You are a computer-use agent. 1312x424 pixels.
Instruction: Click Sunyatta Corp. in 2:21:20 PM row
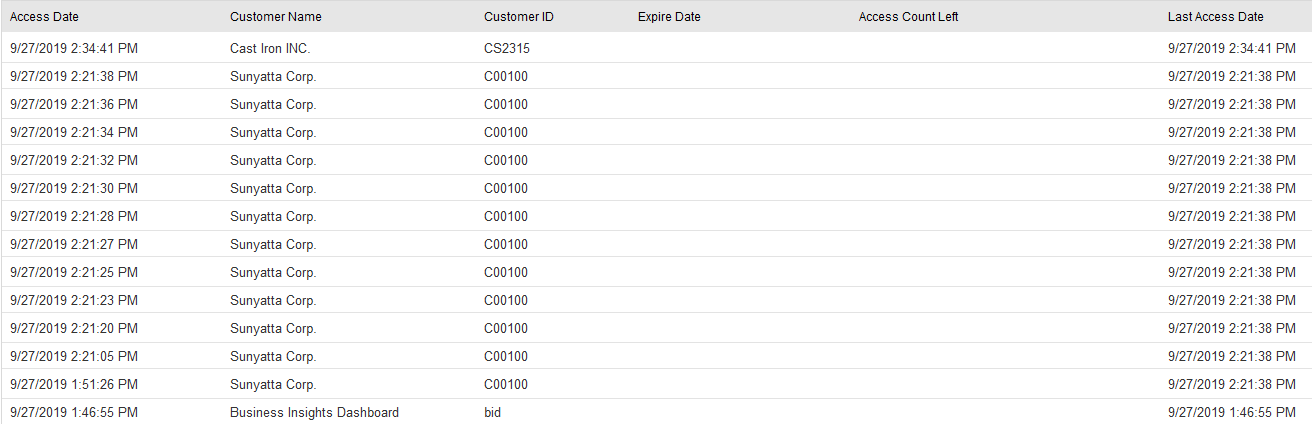[x=273, y=328]
